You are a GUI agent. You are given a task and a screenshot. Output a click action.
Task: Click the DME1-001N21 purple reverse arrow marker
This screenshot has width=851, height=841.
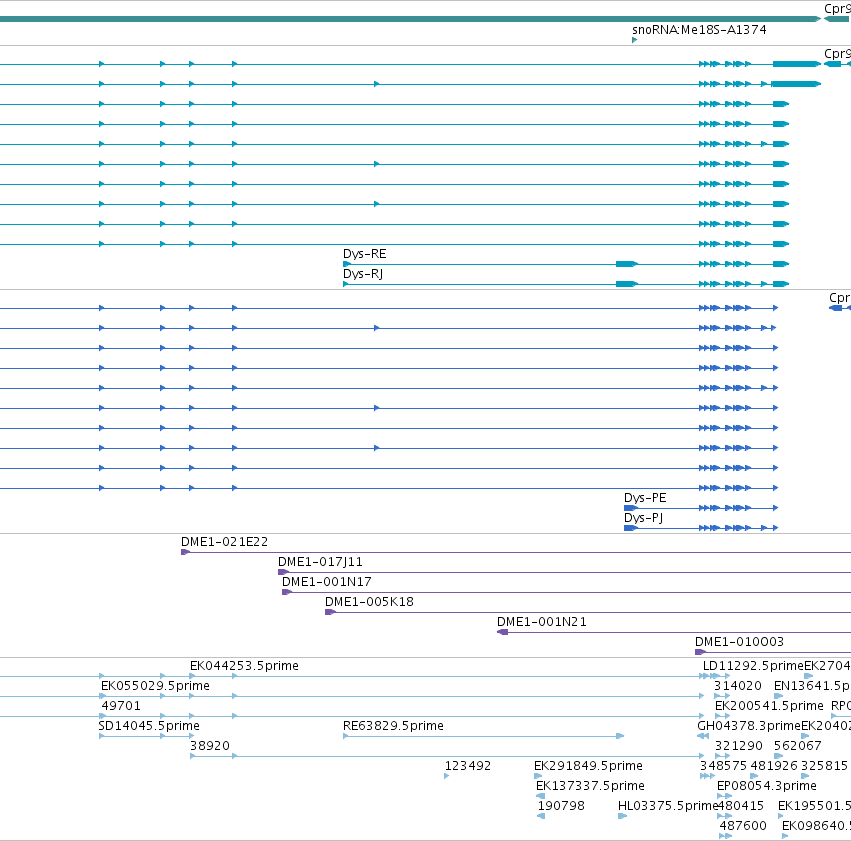(x=503, y=632)
